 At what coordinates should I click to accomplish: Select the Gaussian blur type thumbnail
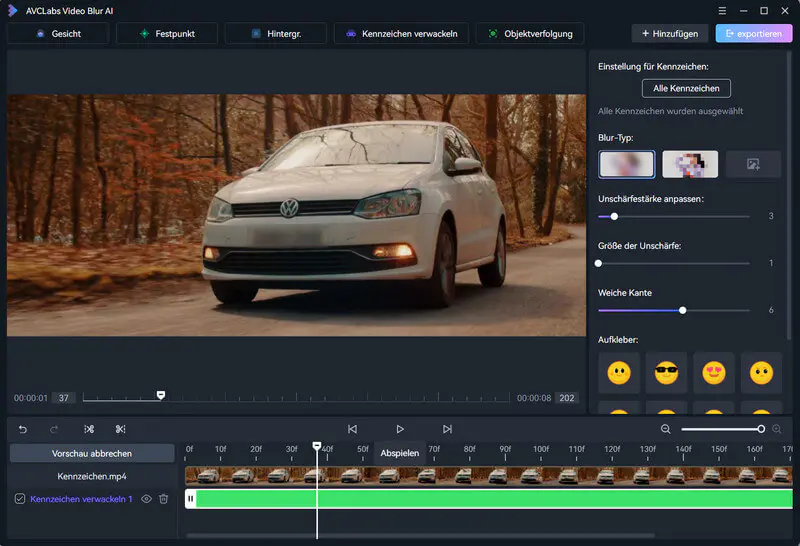click(x=627, y=164)
